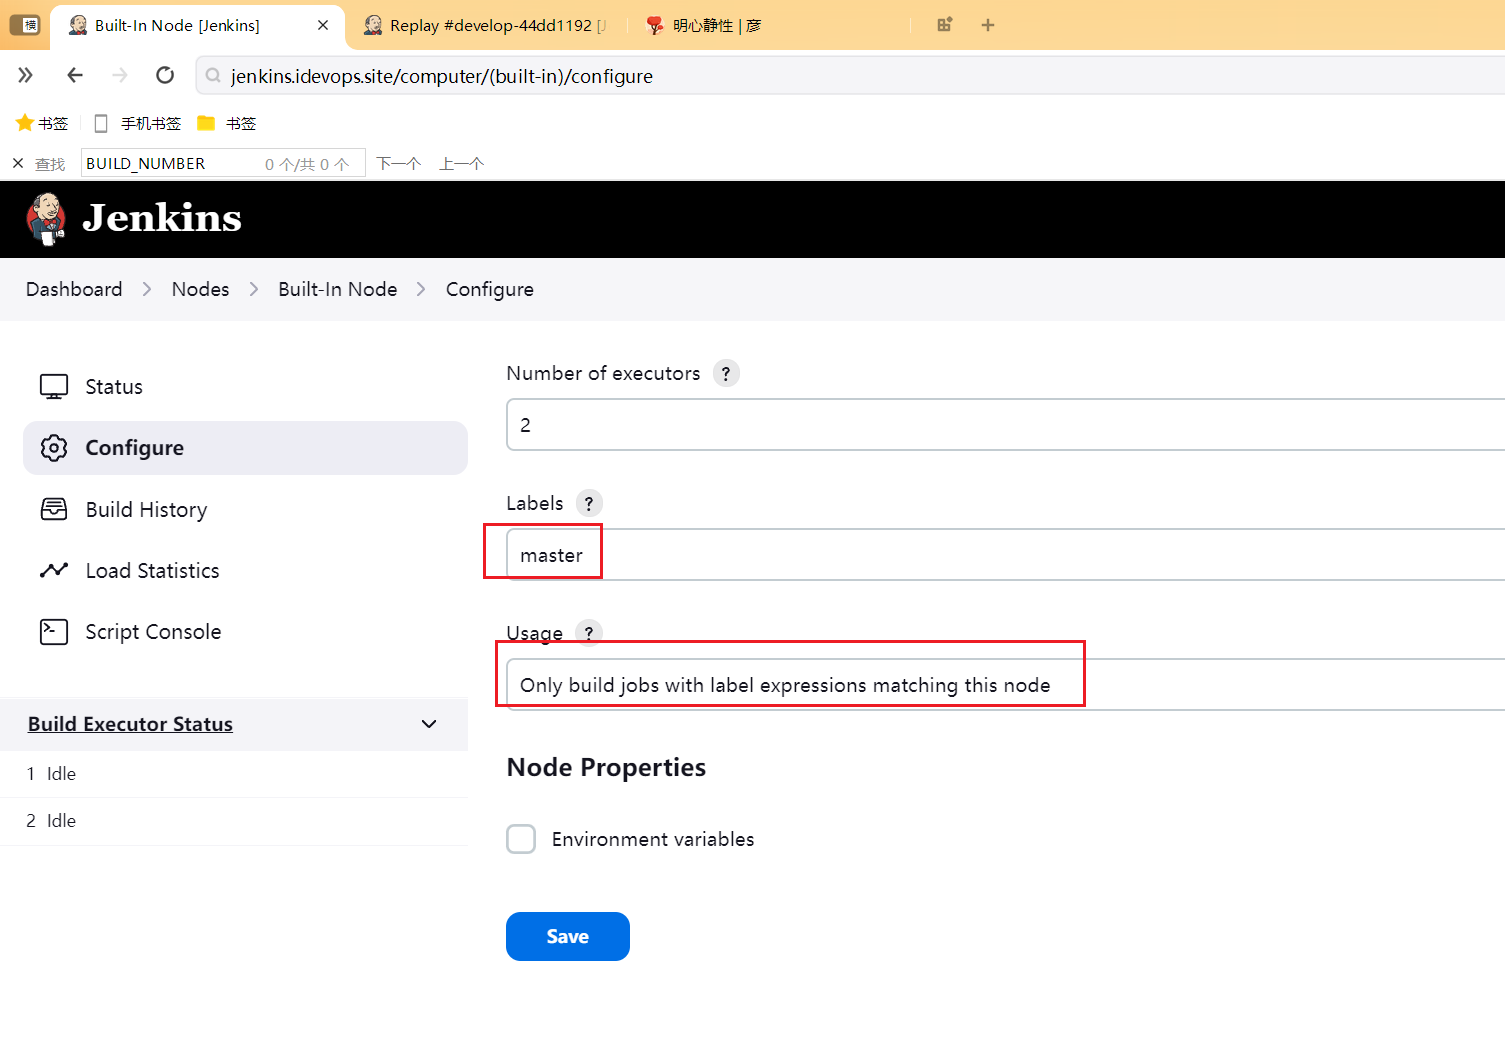Go to Dashboard breadcrumb
This screenshot has width=1505, height=1045.
tap(74, 289)
